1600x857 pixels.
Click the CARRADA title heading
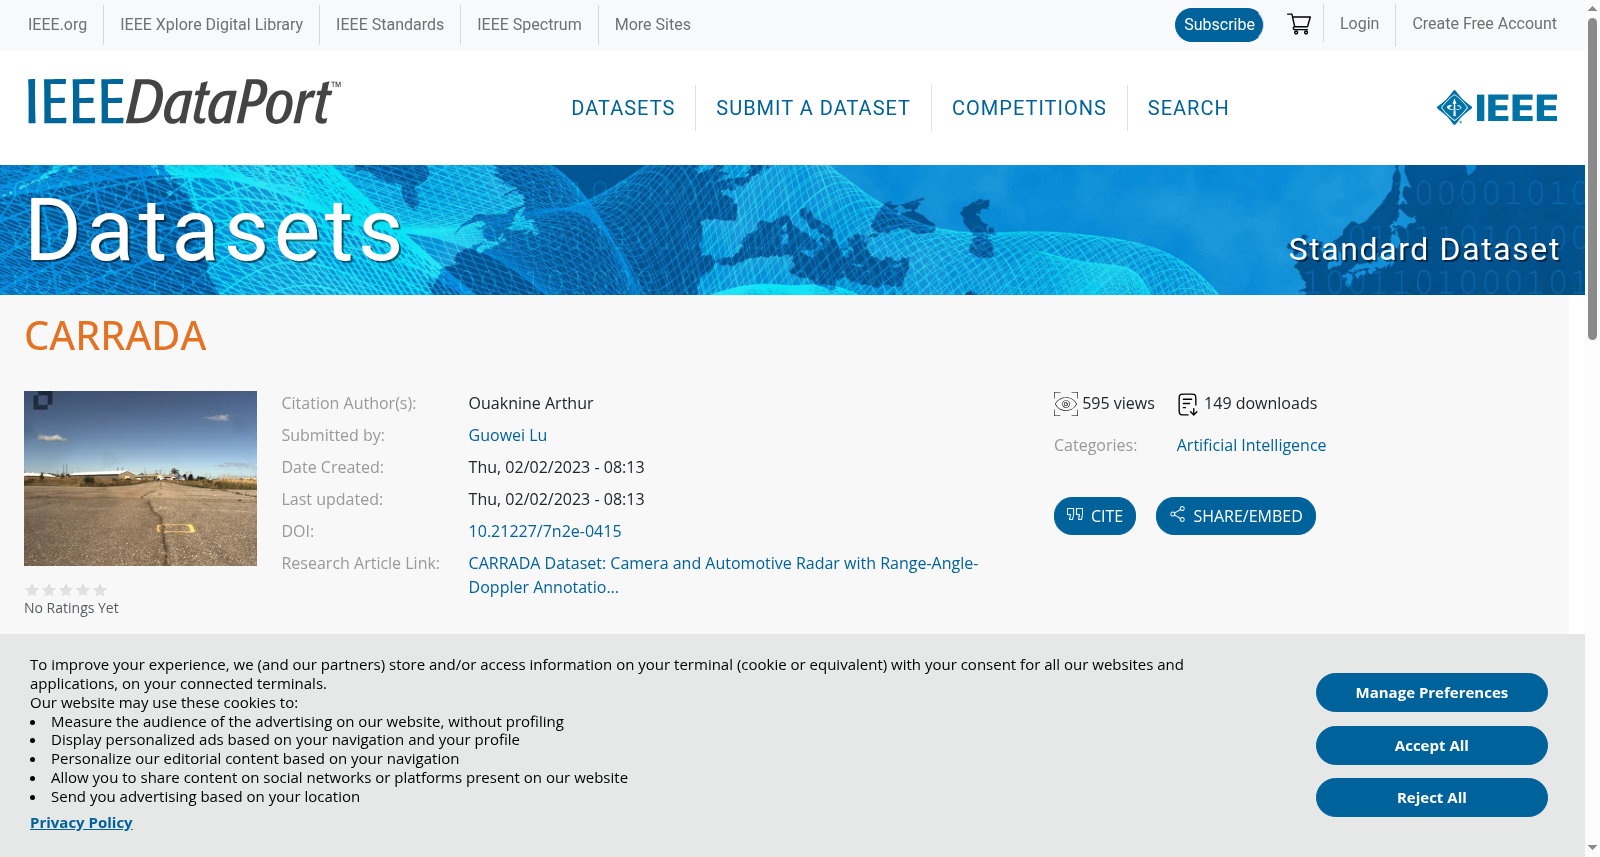point(115,336)
